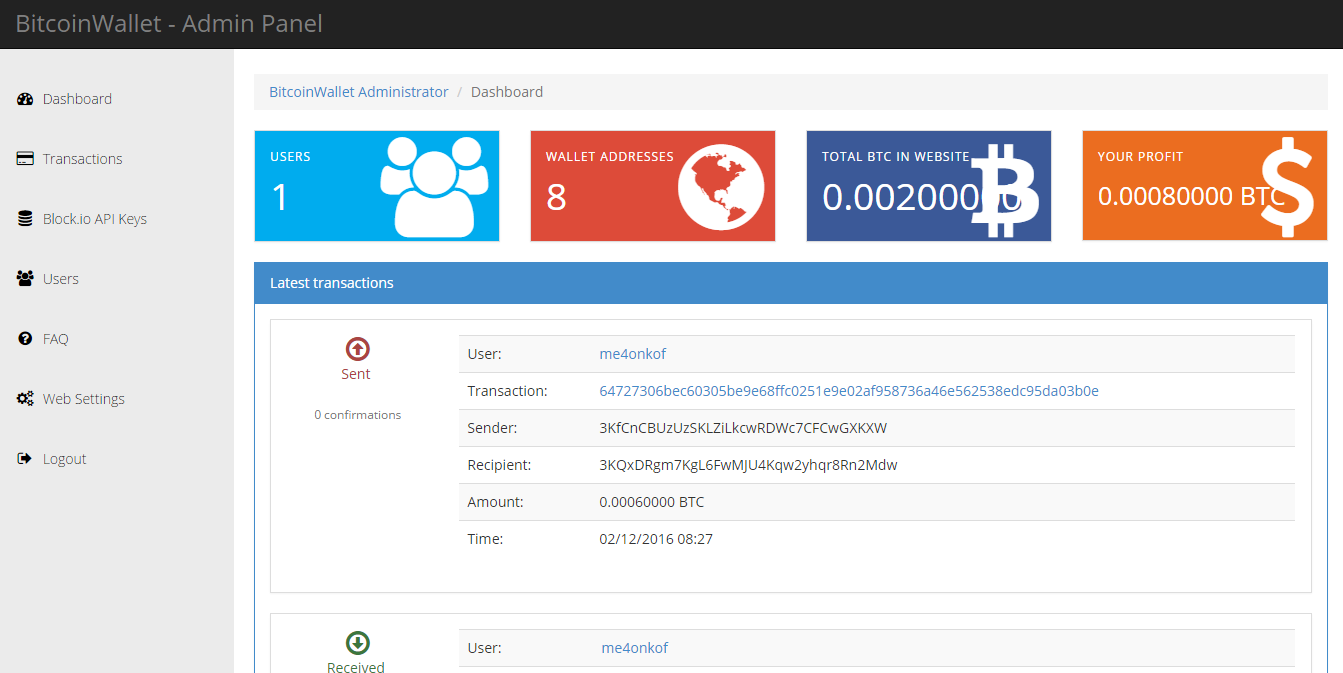Click the 0.00080000 BTC profit value
1343x673 pixels.
click(x=1191, y=196)
